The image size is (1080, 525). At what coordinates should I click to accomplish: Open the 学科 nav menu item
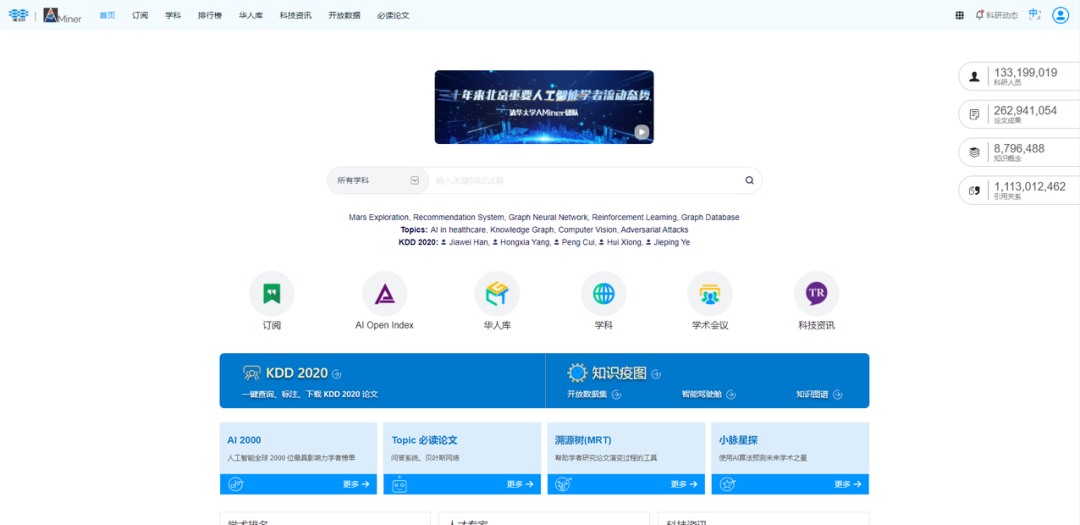[x=173, y=15]
